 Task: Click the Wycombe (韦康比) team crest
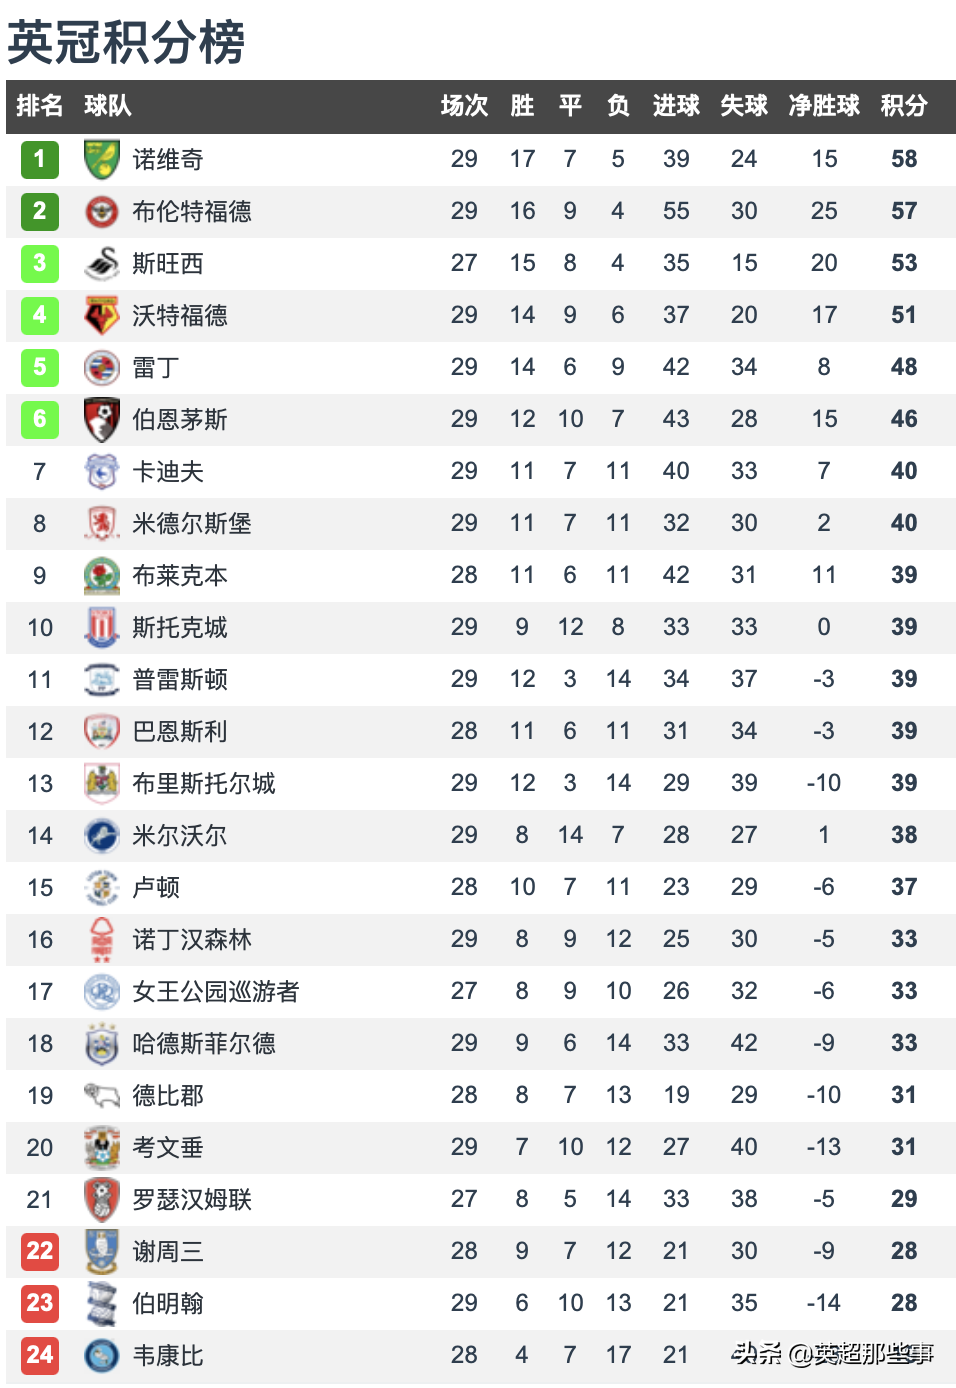tap(101, 1355)
